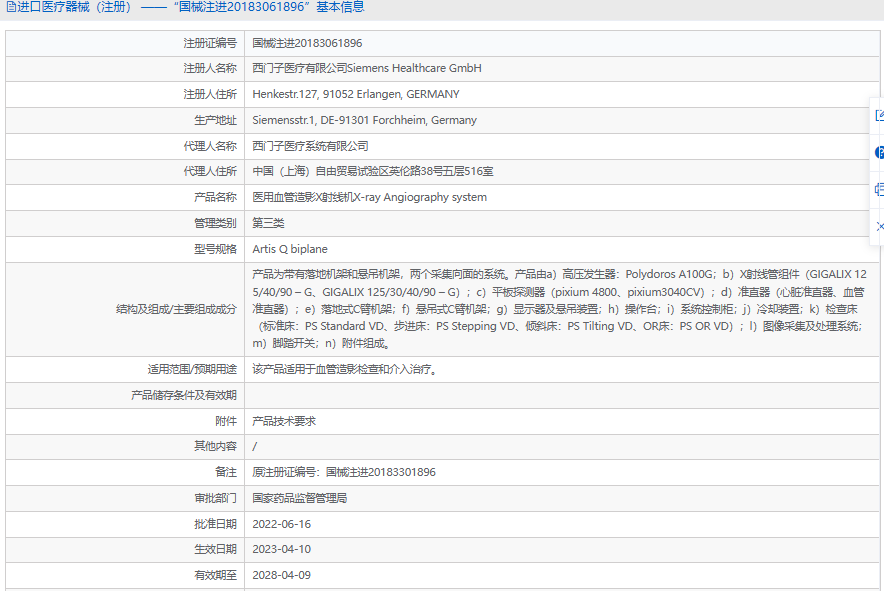Click model value 'Artis Q biplane'
Viewport: 884px width, 591px height.
[290, 249]
